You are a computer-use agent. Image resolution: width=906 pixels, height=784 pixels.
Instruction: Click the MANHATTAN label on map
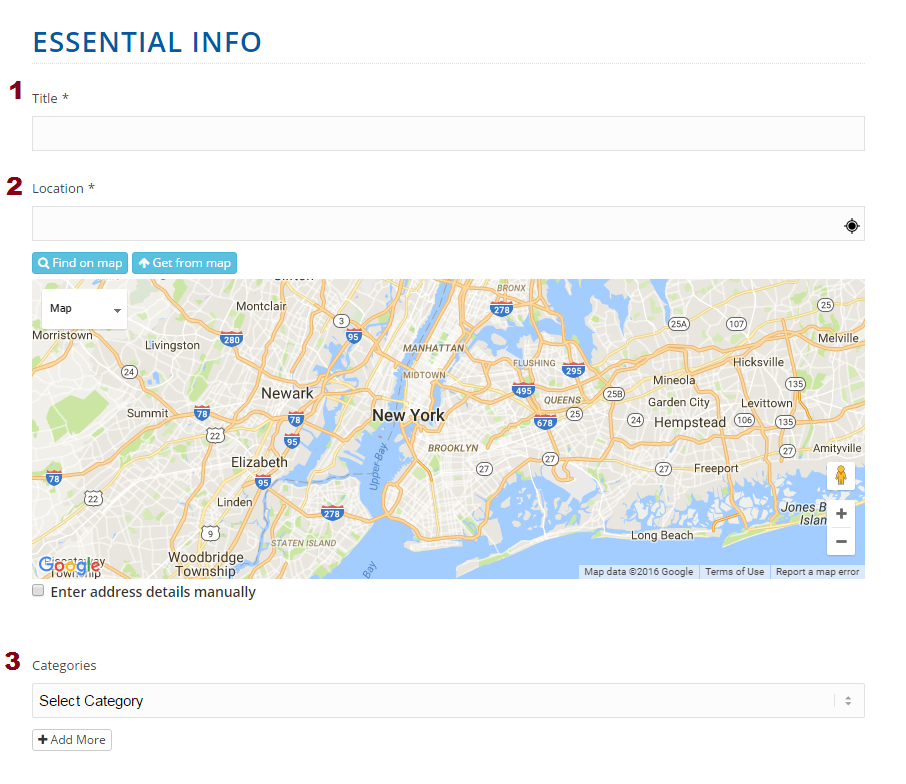click(433, 348)
